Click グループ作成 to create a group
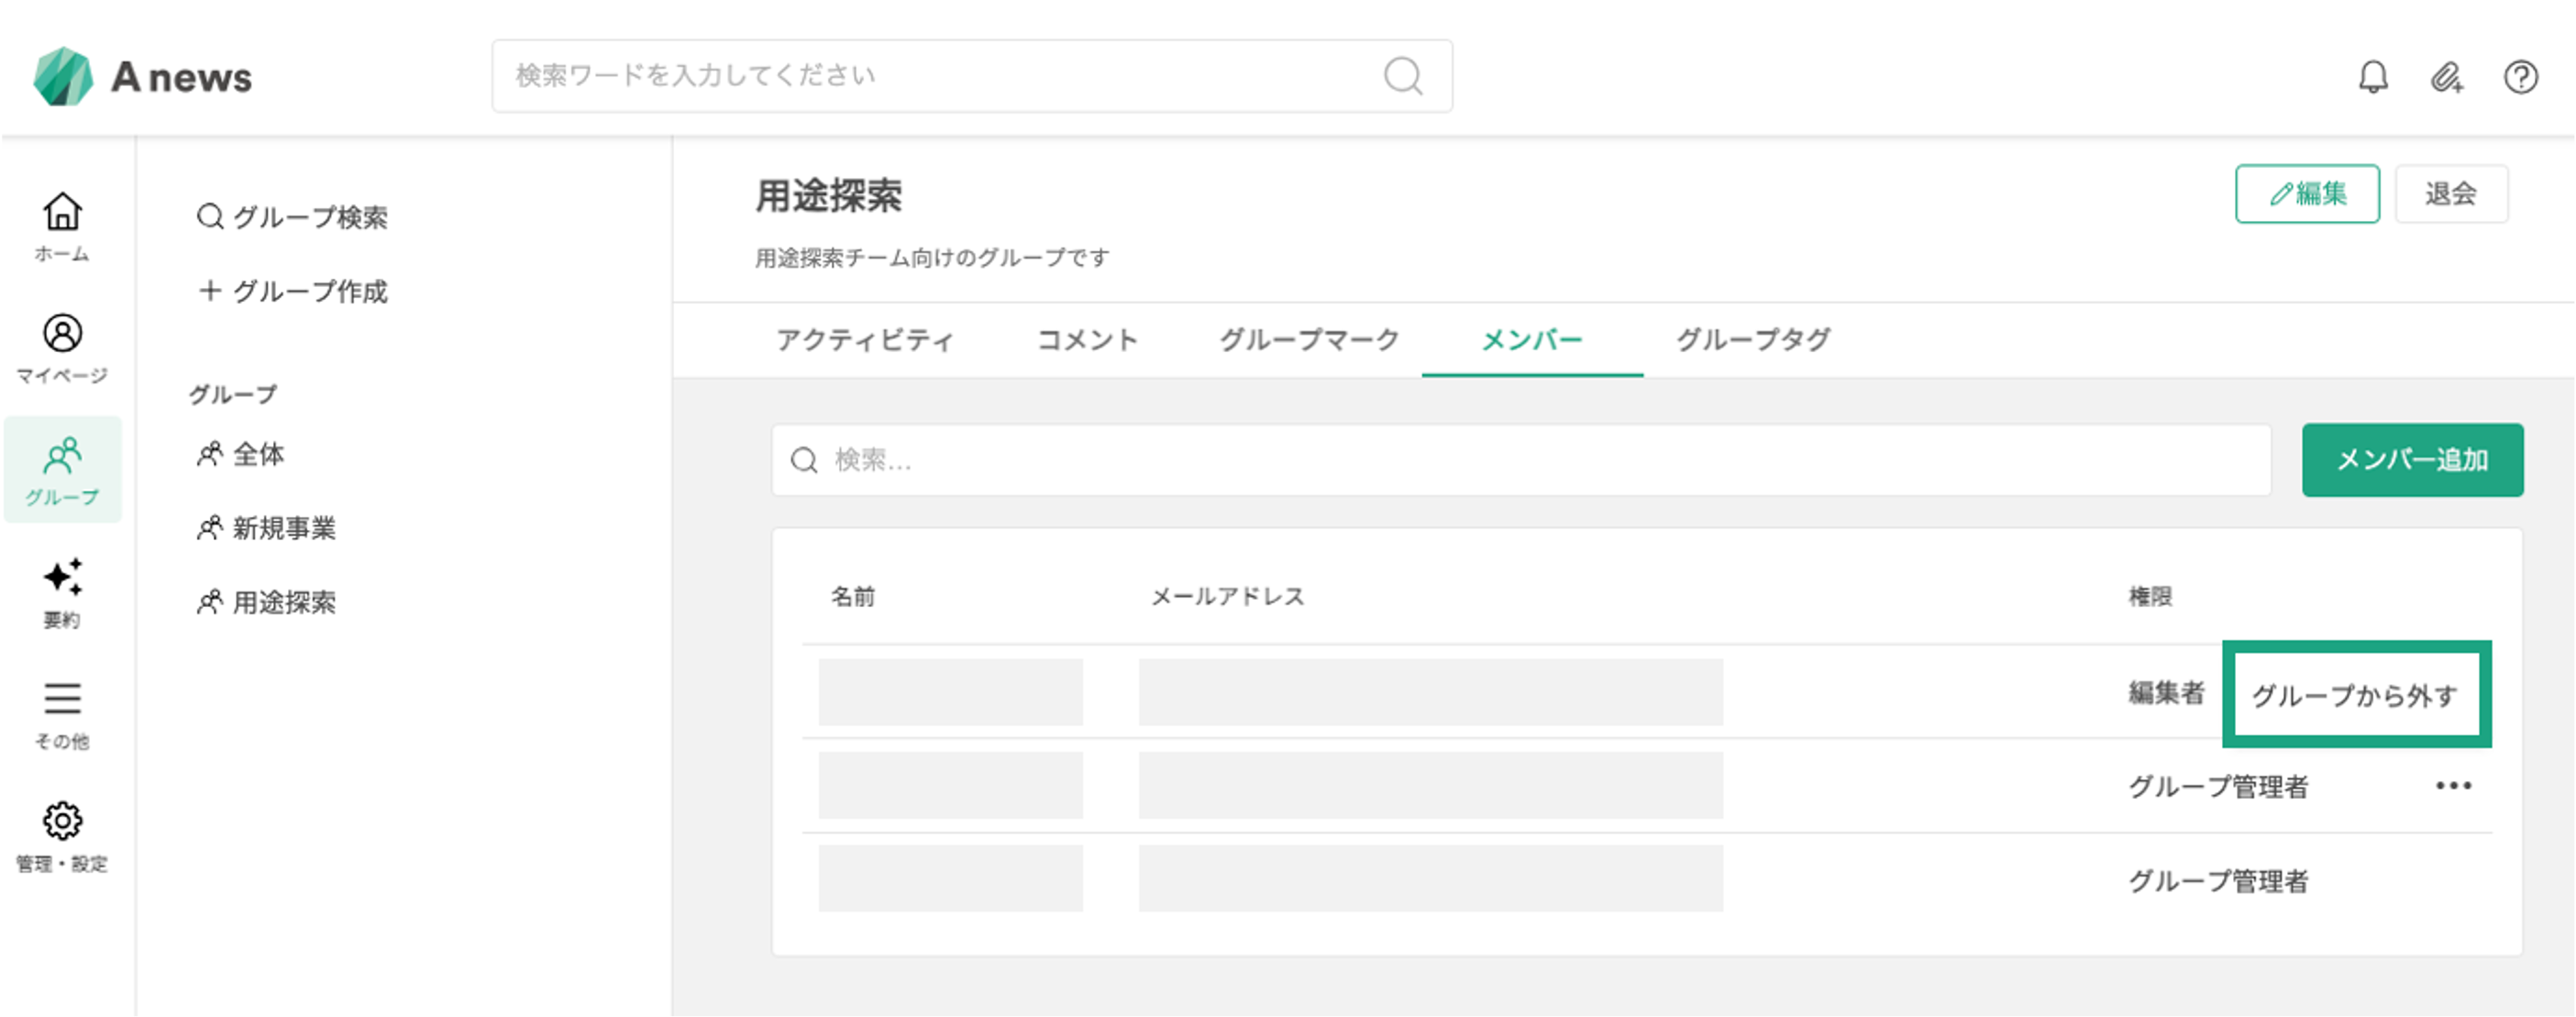The image size is (2576, 1017). tap(292, 291)
